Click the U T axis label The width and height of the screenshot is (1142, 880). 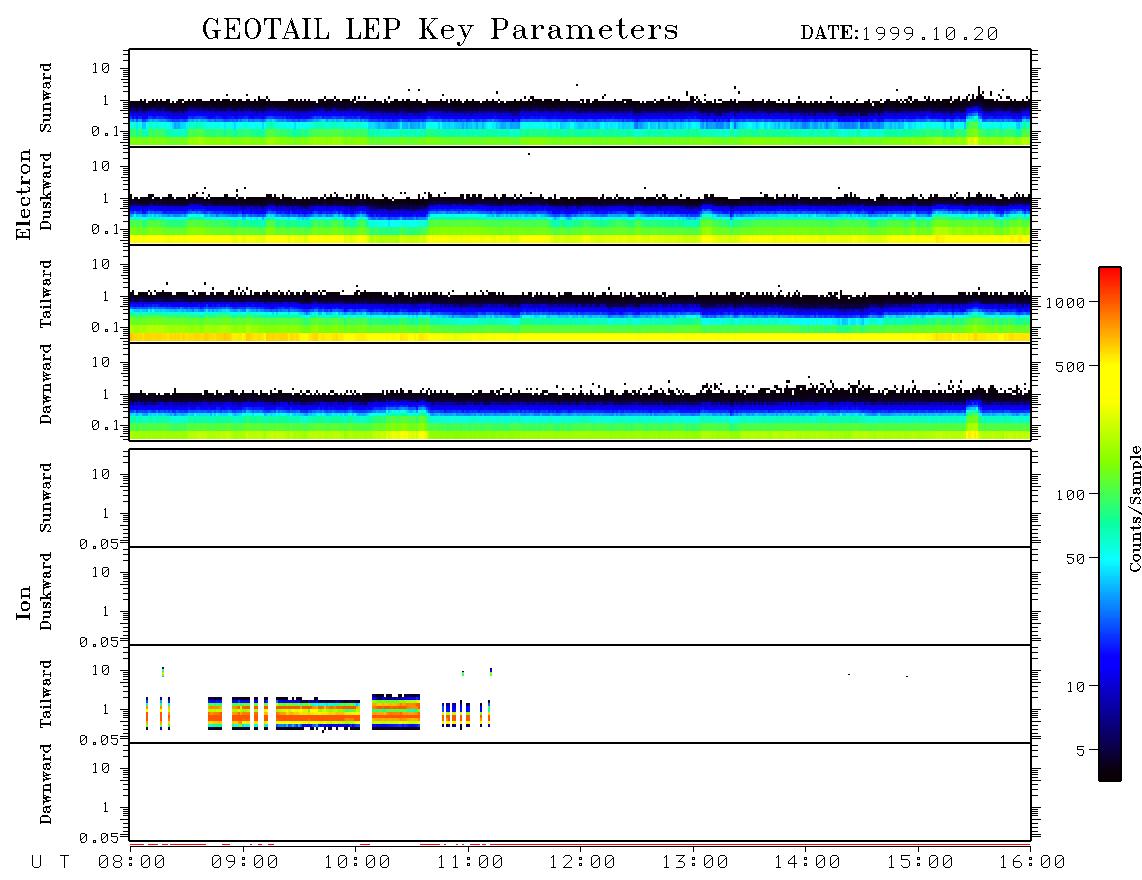click(50, 862)
